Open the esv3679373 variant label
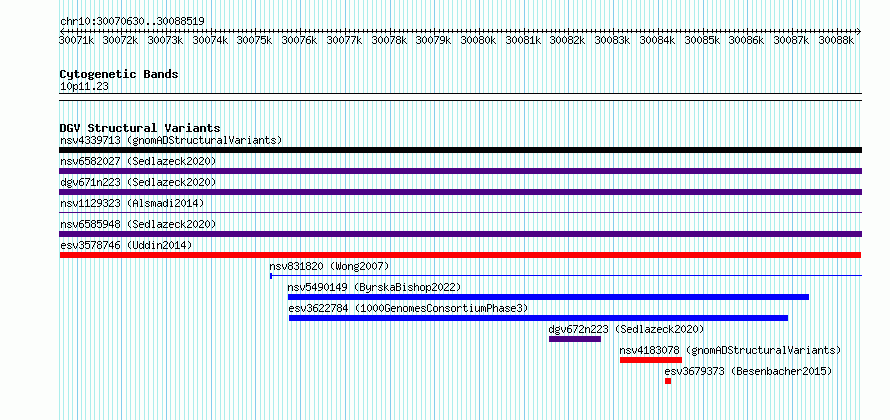890x420 pixels. click(x=748, y=371)
